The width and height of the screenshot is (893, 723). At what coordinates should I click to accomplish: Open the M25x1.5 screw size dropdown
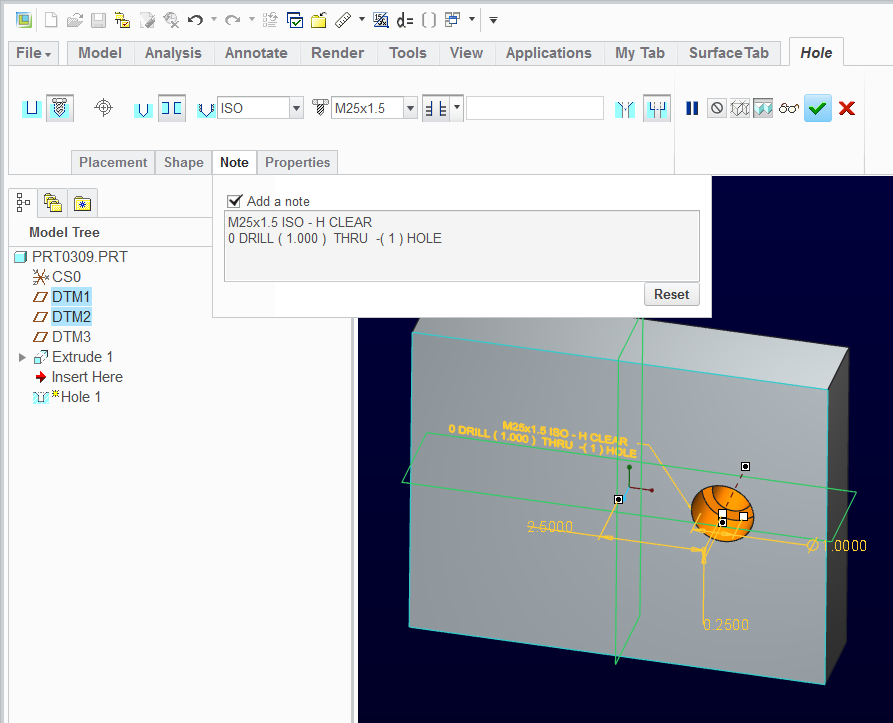pos(410,108)
